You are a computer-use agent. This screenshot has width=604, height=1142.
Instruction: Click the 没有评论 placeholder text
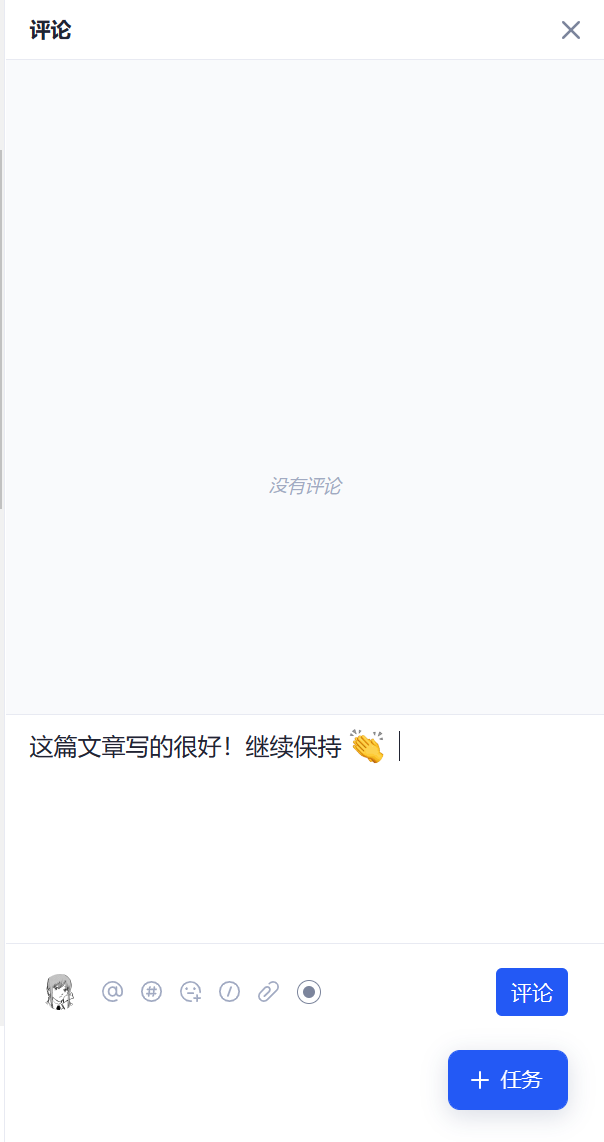pos(305,486)
